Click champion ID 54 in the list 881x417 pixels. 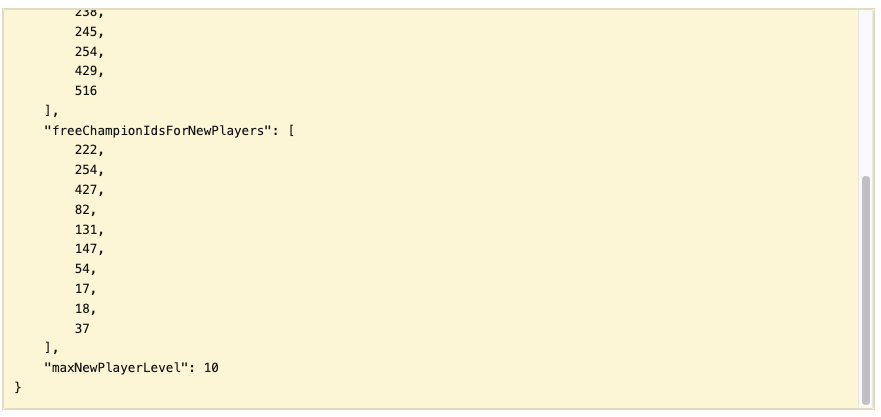click(83, 269)
